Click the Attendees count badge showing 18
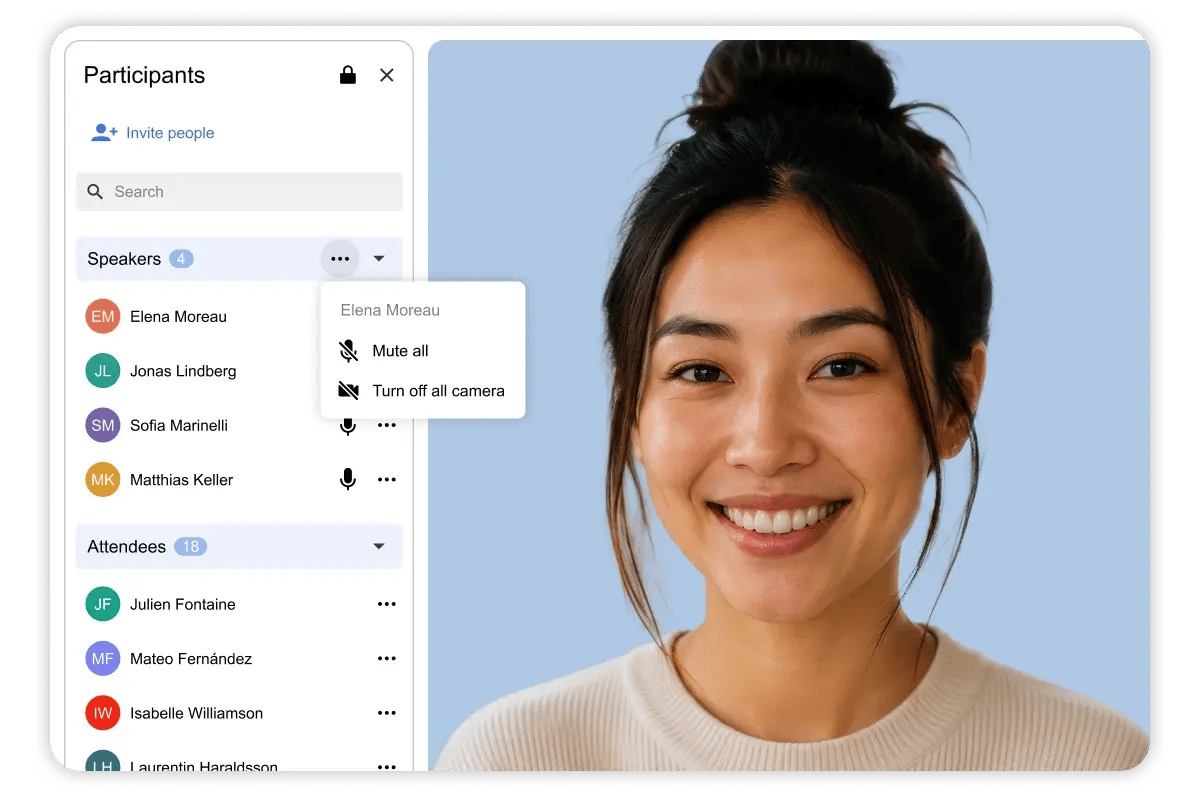 tap(190, 547)
